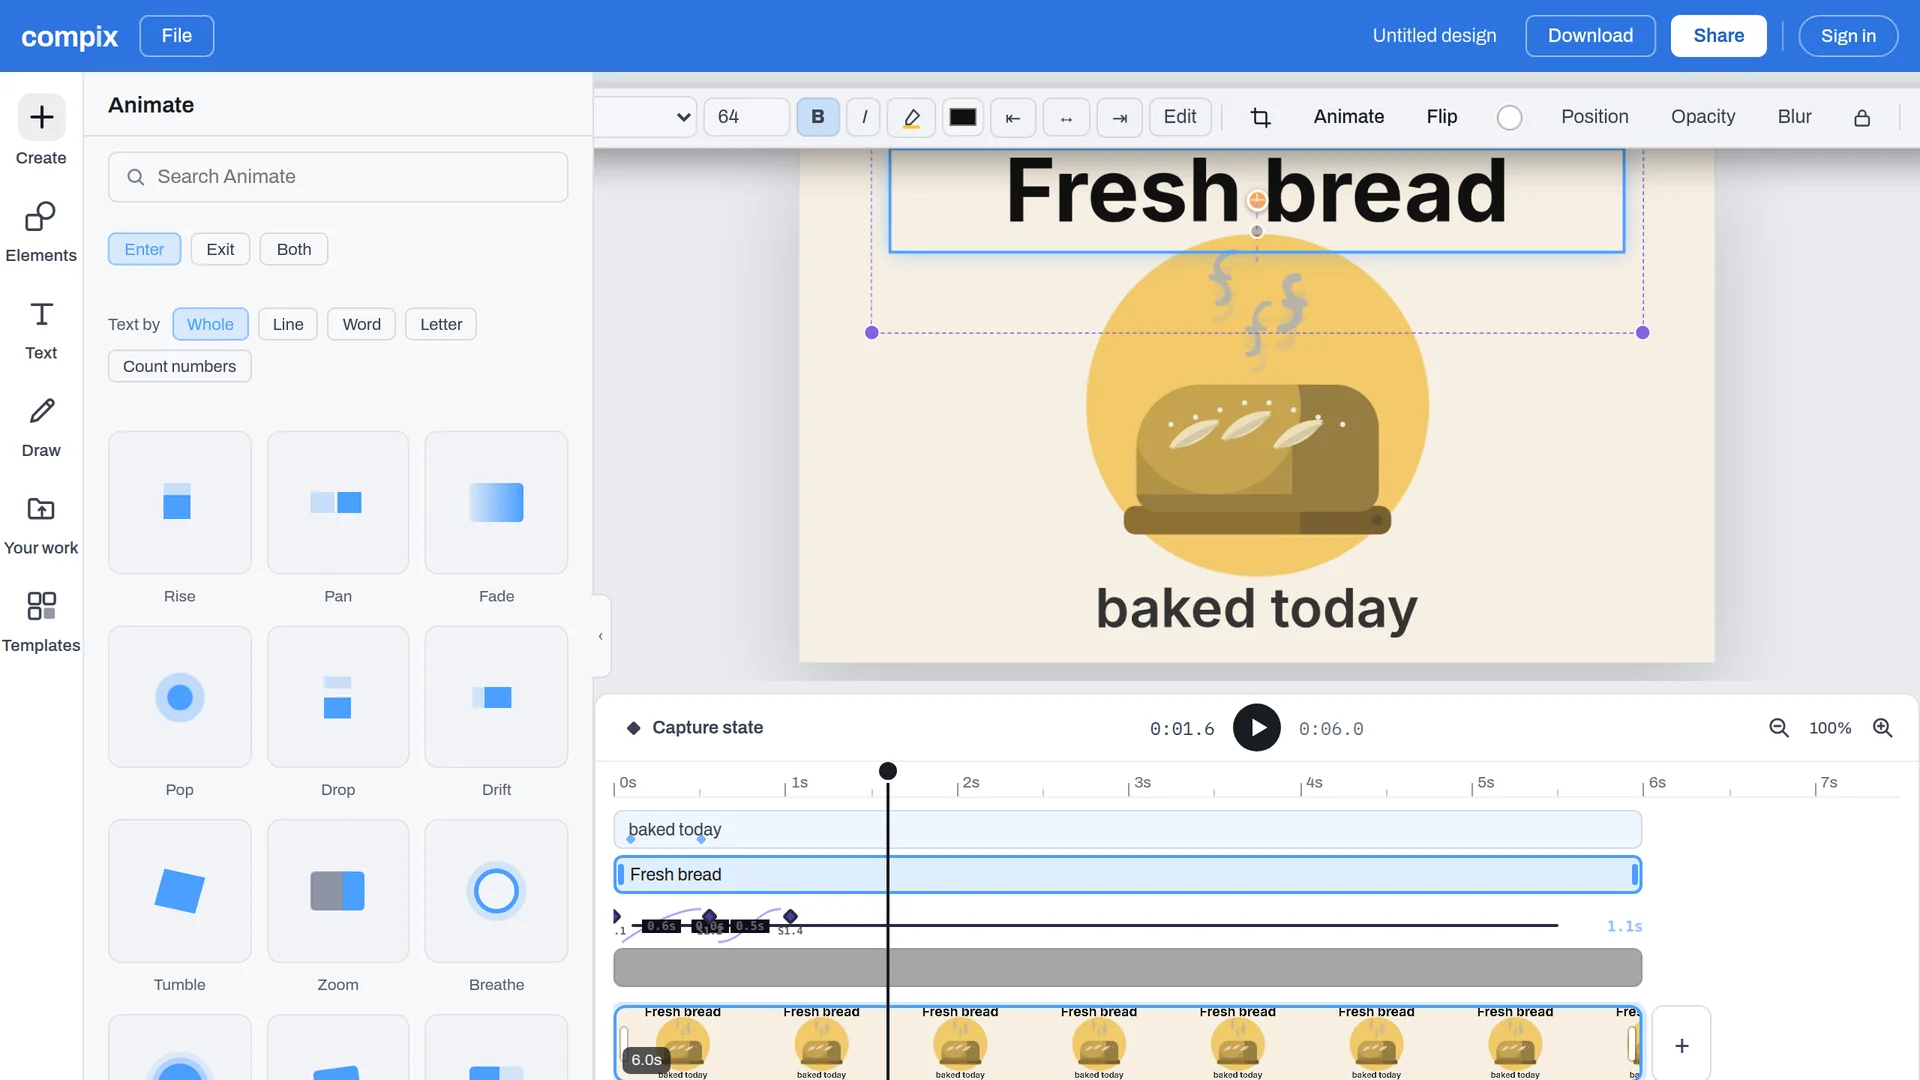Select the Both animation filter

click(294, 249)
